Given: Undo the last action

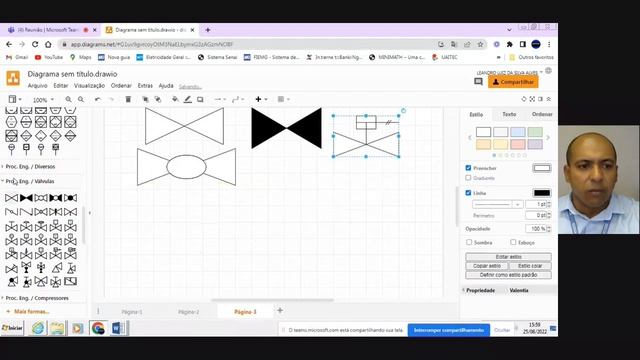Looking at the screenshot, I should coord(98,99).
